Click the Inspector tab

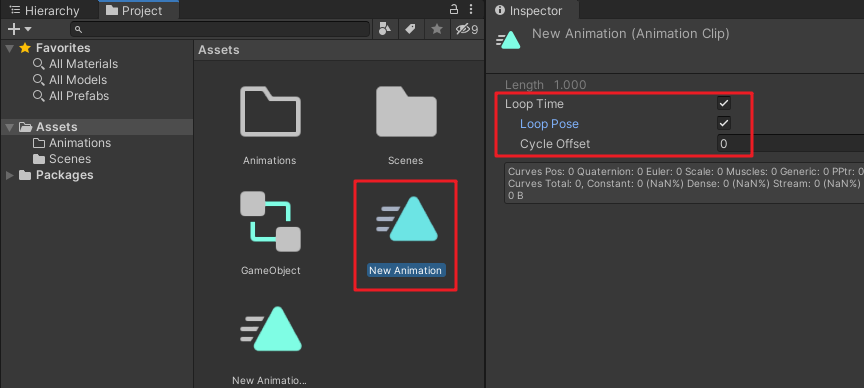529,10
